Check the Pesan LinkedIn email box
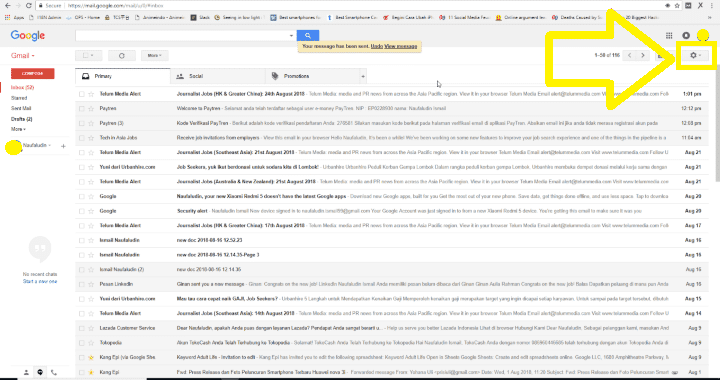720x380 pixels. coord(81,284)
